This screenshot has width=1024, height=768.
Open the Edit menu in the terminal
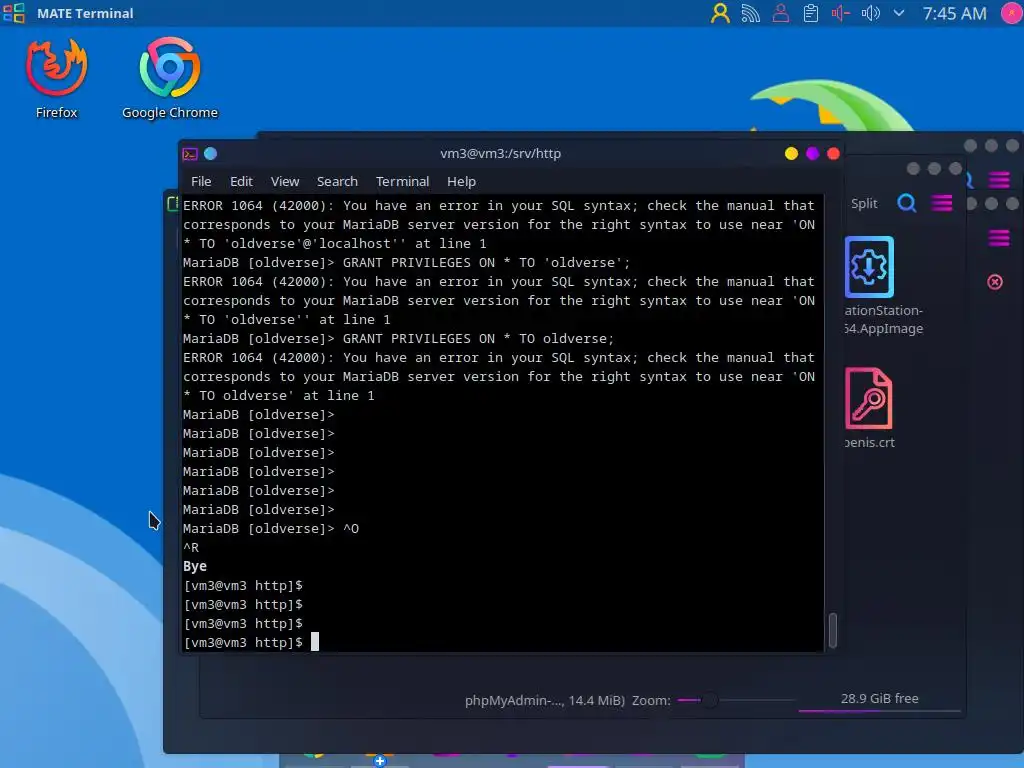(241, 182)
